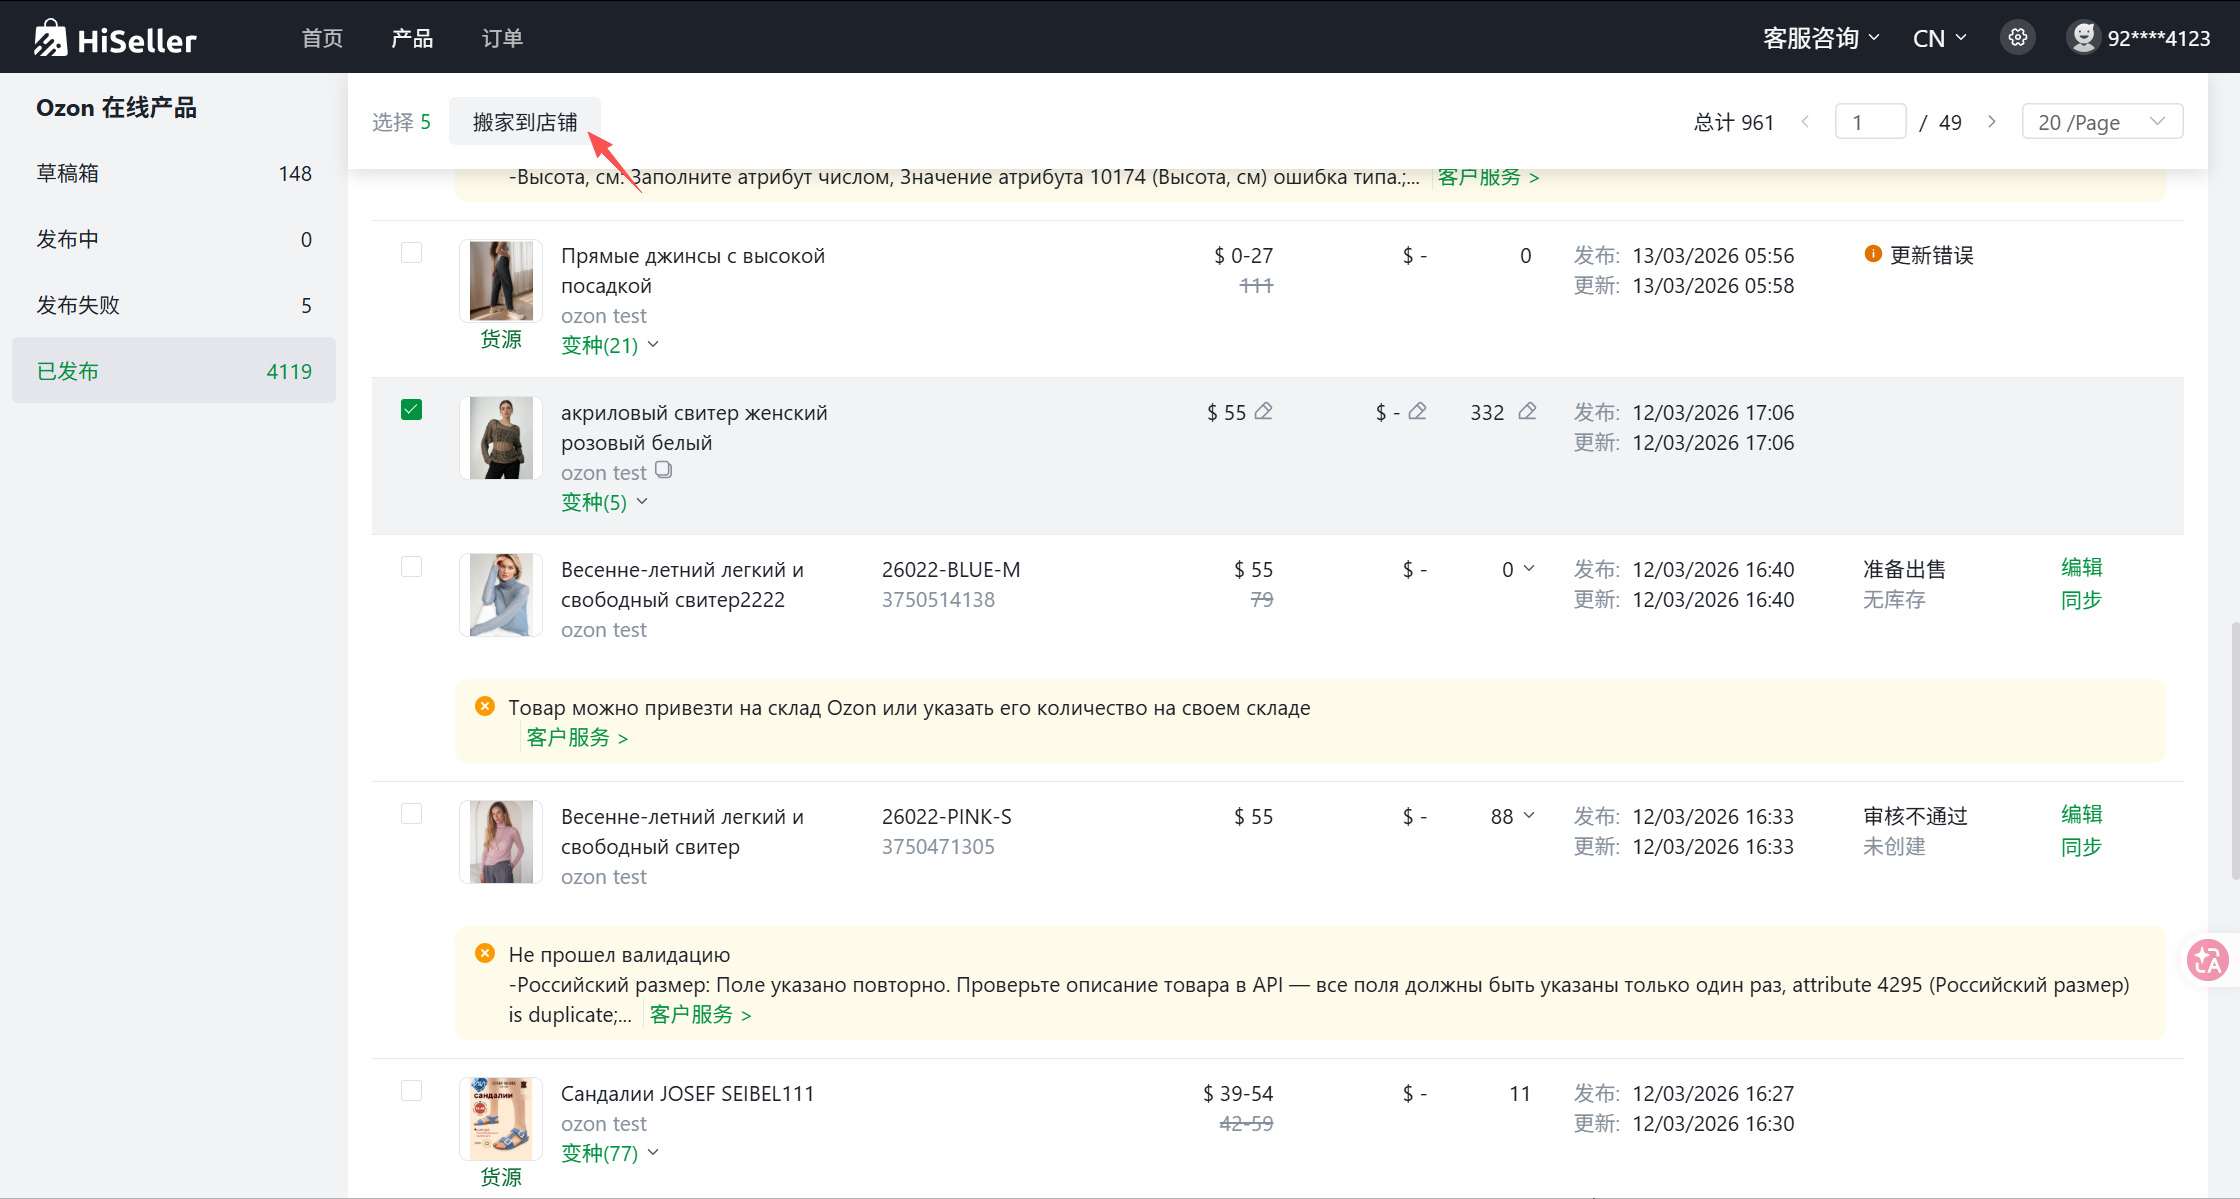The height and width of the screenshot is (1199, 2240).
Task: Click the HiSeller logo icon
Action: [x=50, y=38]
